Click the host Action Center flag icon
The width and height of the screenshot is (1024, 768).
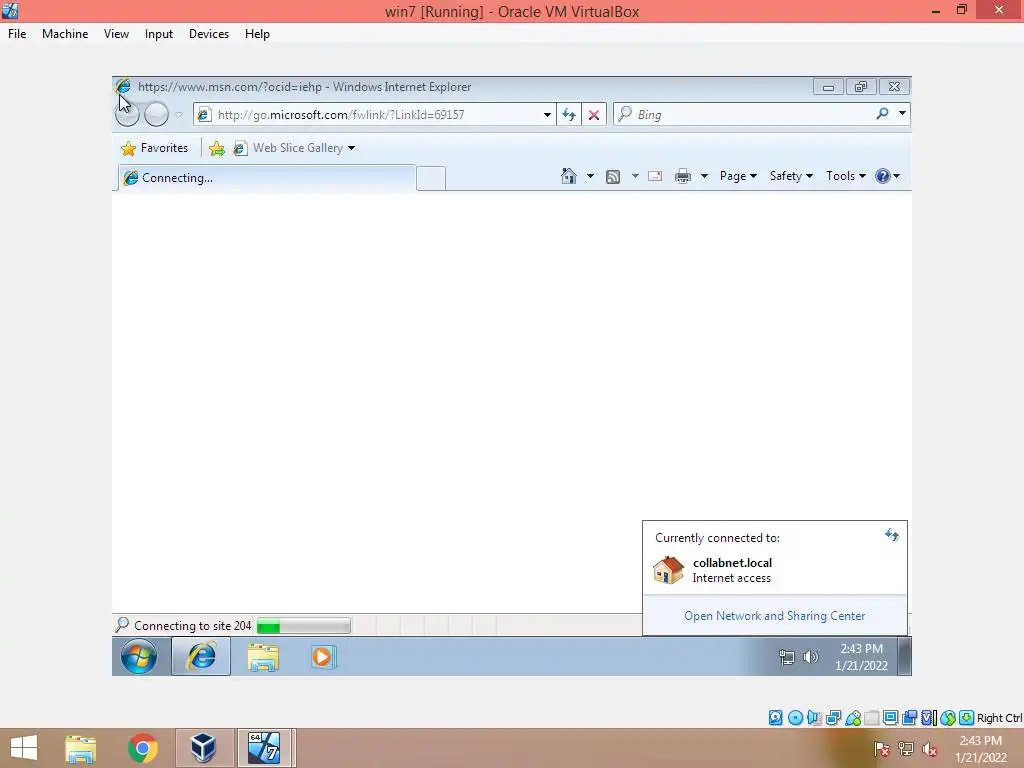[882, 749]
